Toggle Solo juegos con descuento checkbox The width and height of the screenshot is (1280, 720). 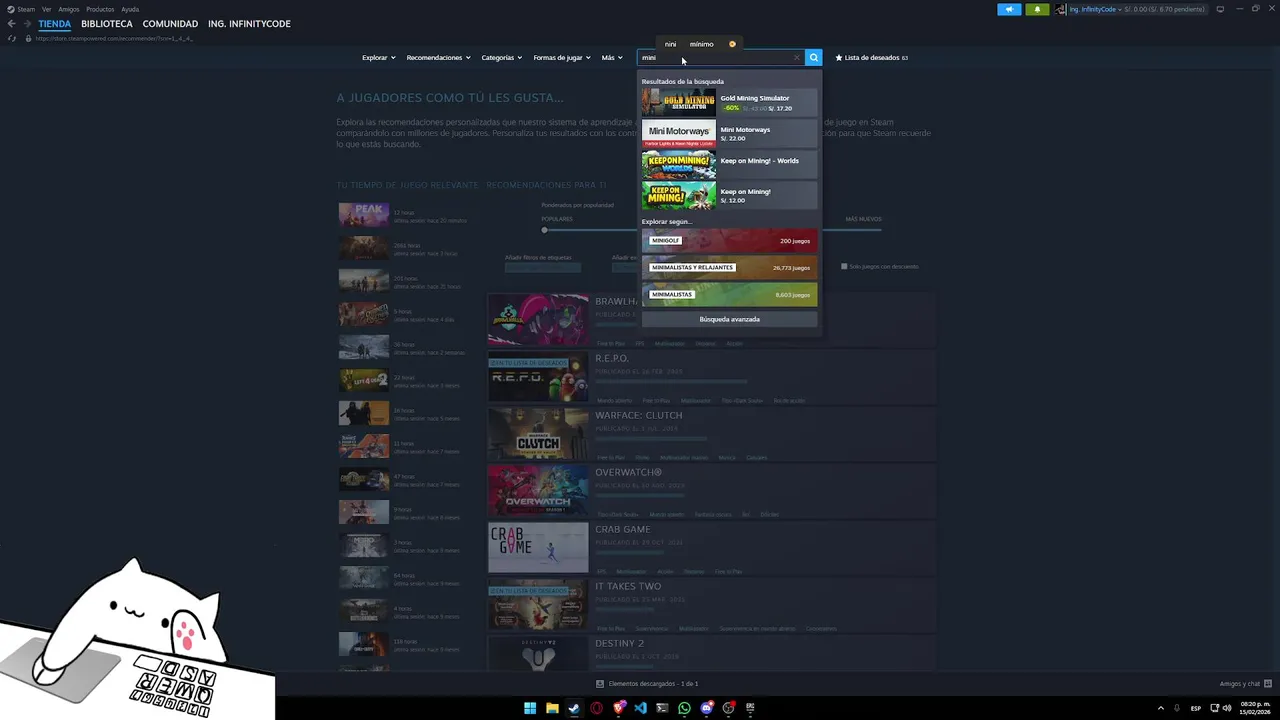844,266
